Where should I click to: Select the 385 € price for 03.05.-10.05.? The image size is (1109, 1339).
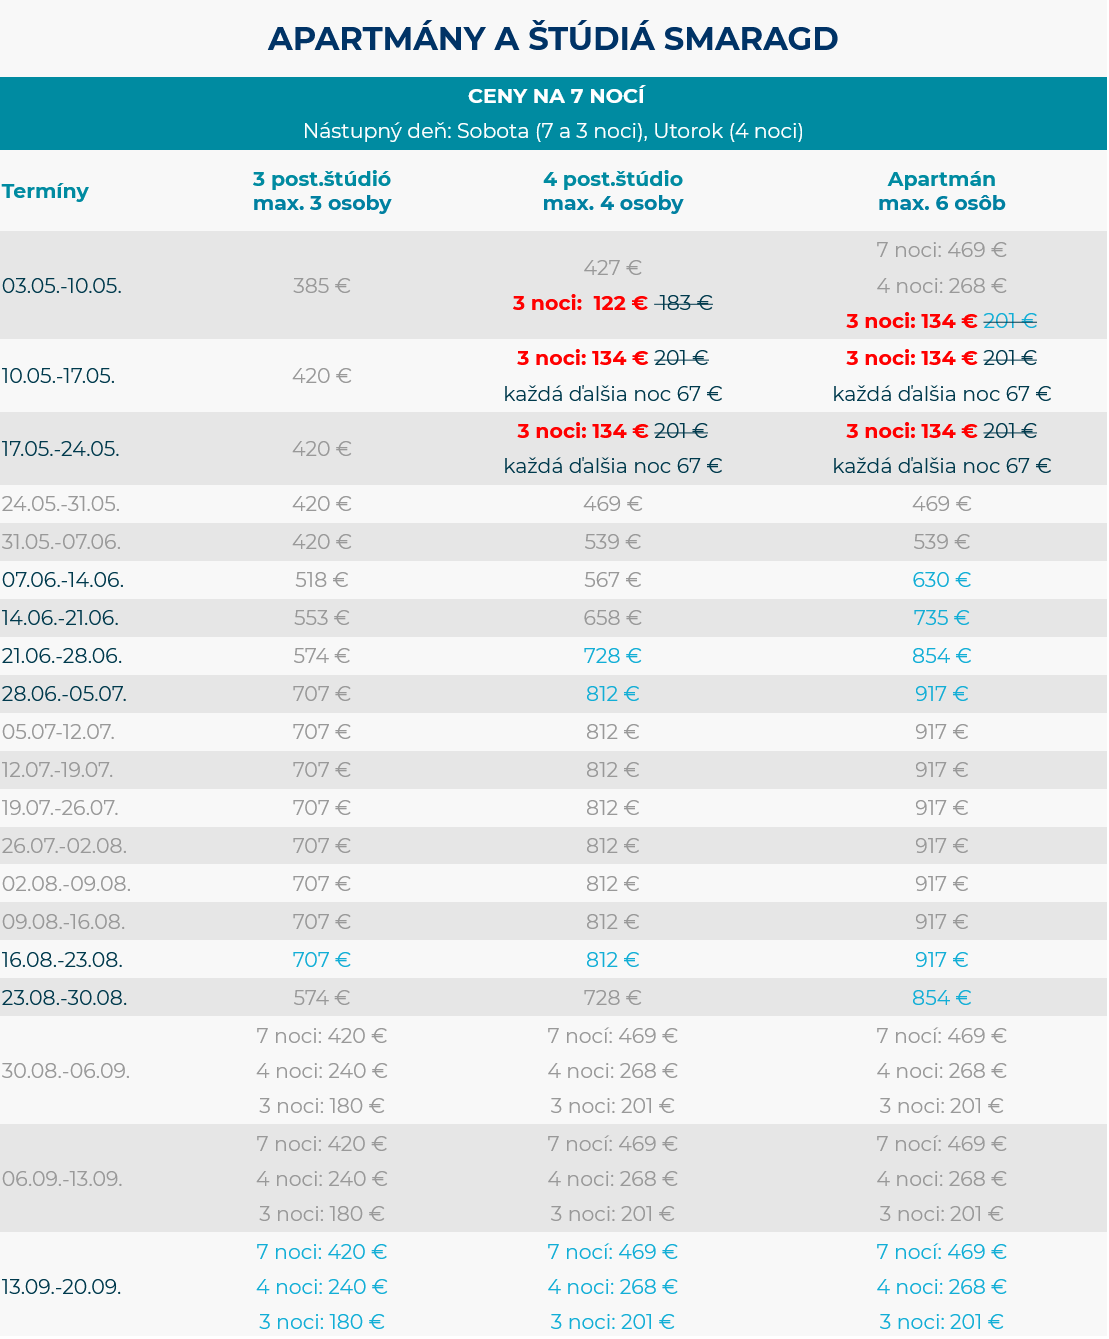pyautogui.click(x=321, y=286)
